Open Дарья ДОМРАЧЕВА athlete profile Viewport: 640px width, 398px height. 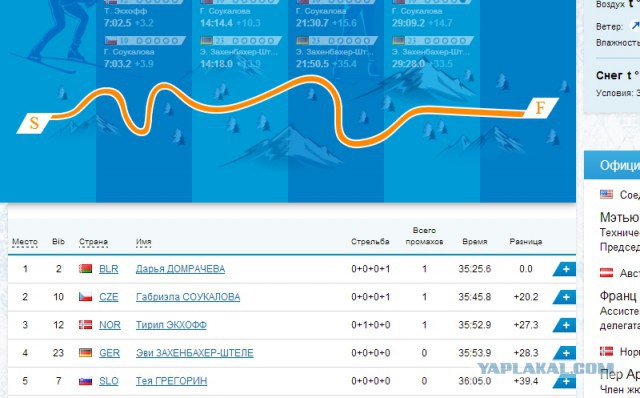(180, 269)
